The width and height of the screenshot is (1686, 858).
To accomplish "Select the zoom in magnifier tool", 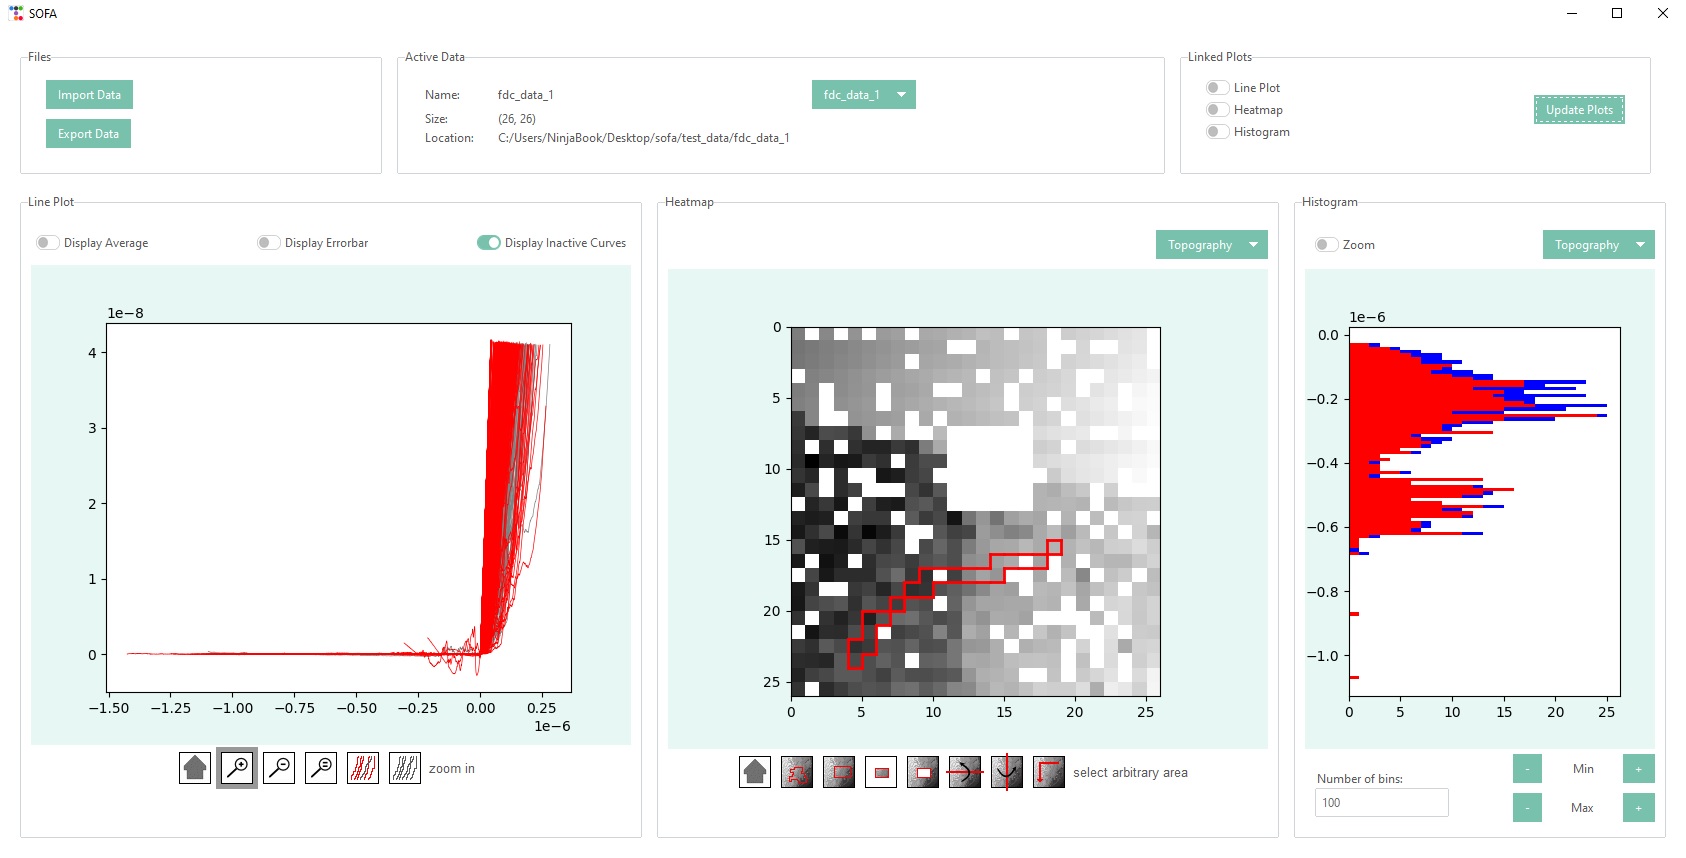I will click(237, 768).
